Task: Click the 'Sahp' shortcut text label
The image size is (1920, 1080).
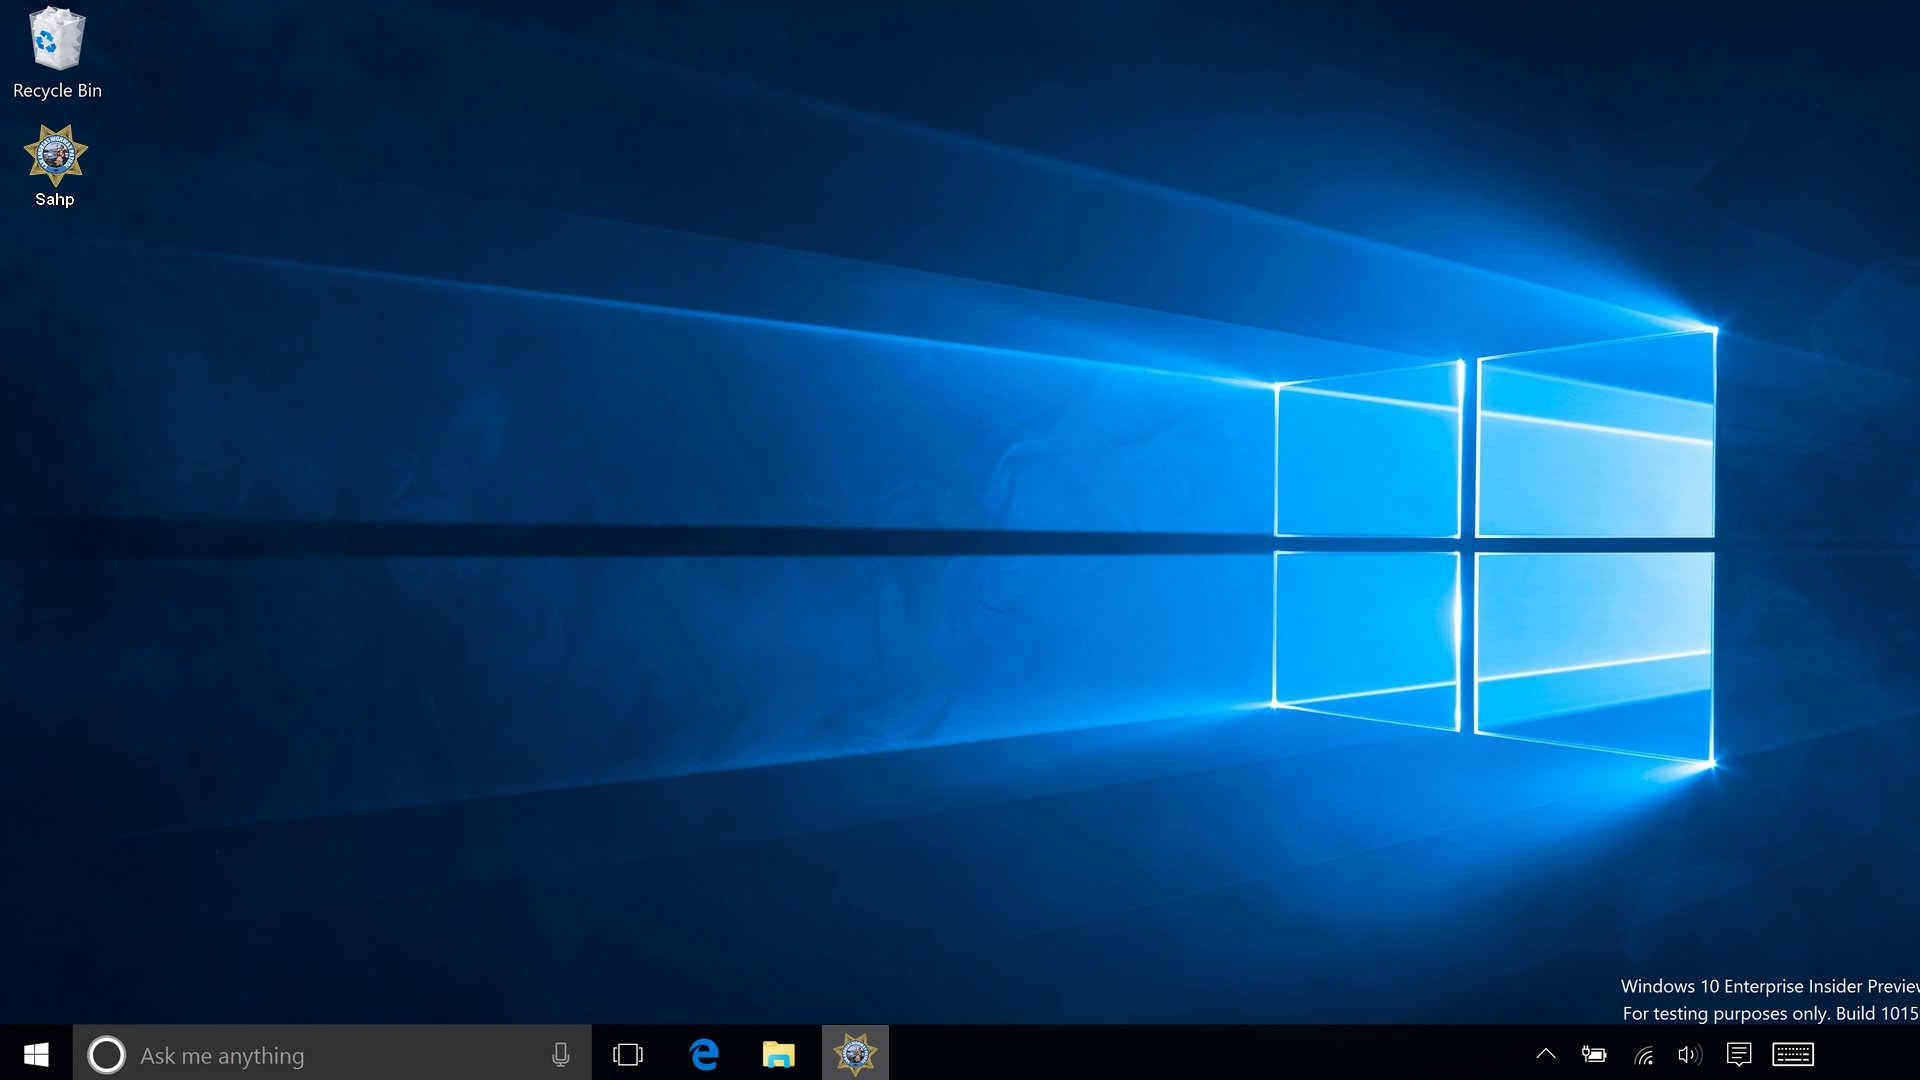Action: (55, 199)
